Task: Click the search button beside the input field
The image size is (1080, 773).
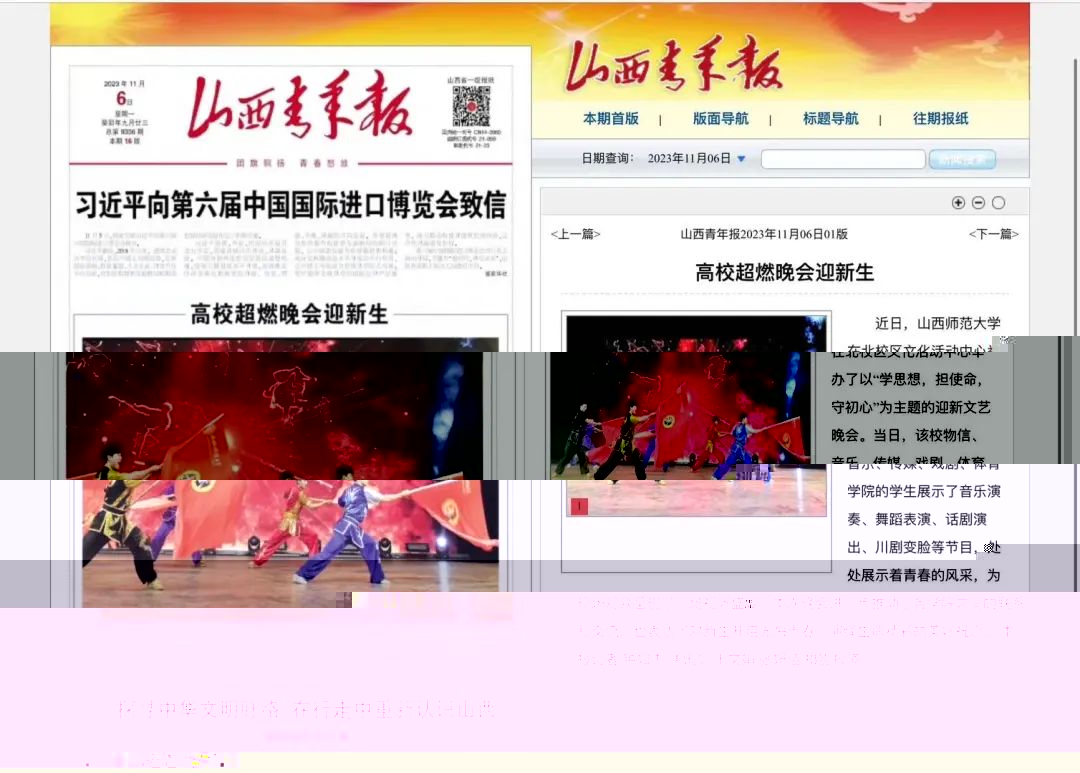Action: (962, 159)
